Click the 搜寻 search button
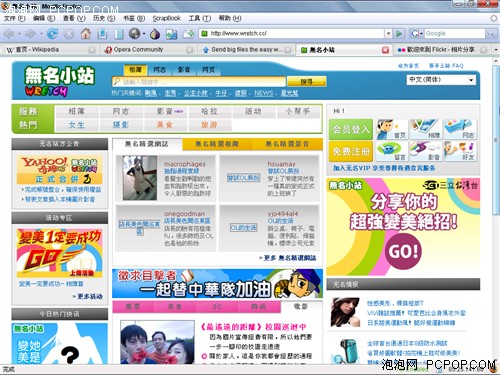This screenshot has width=500, height=375. [x=306, y=82]
